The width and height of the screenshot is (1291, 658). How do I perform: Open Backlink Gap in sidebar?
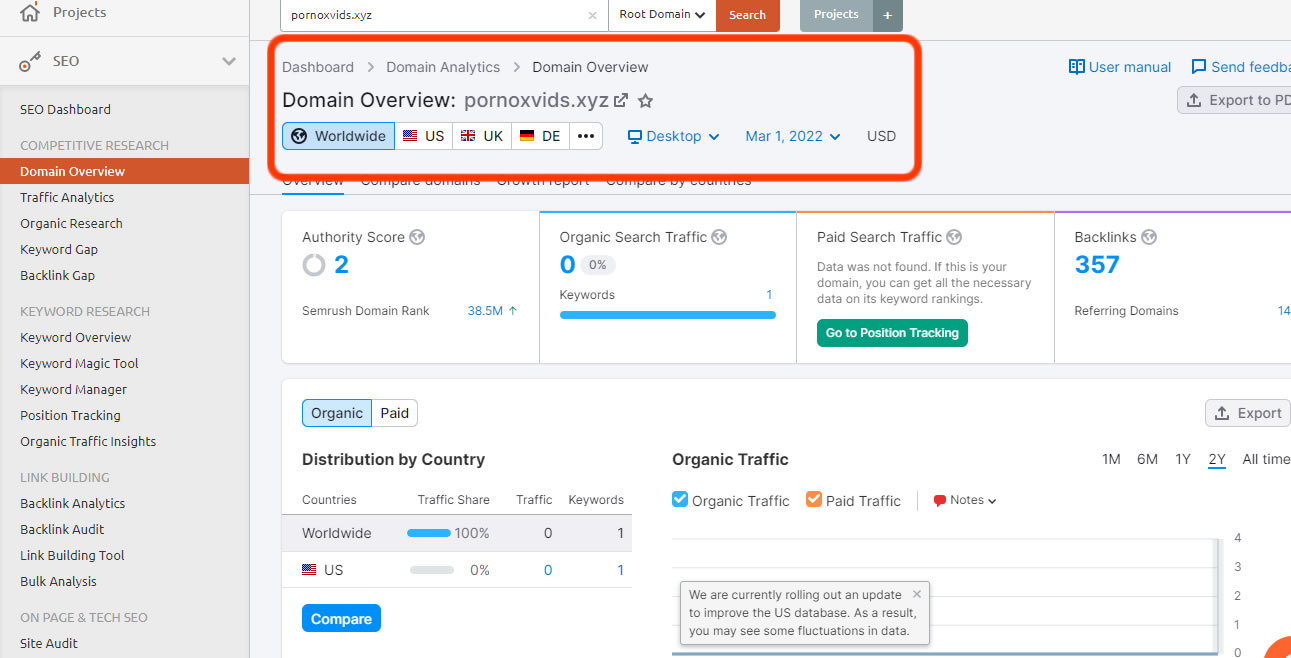[57, 275]
